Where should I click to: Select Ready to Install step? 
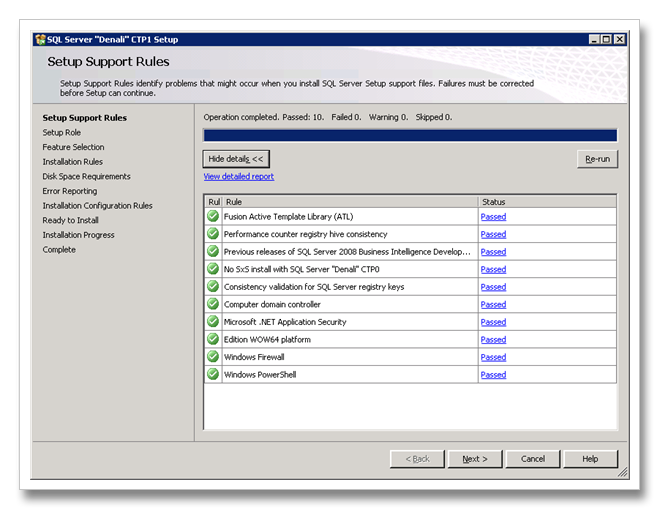click(x=70, y=220)
